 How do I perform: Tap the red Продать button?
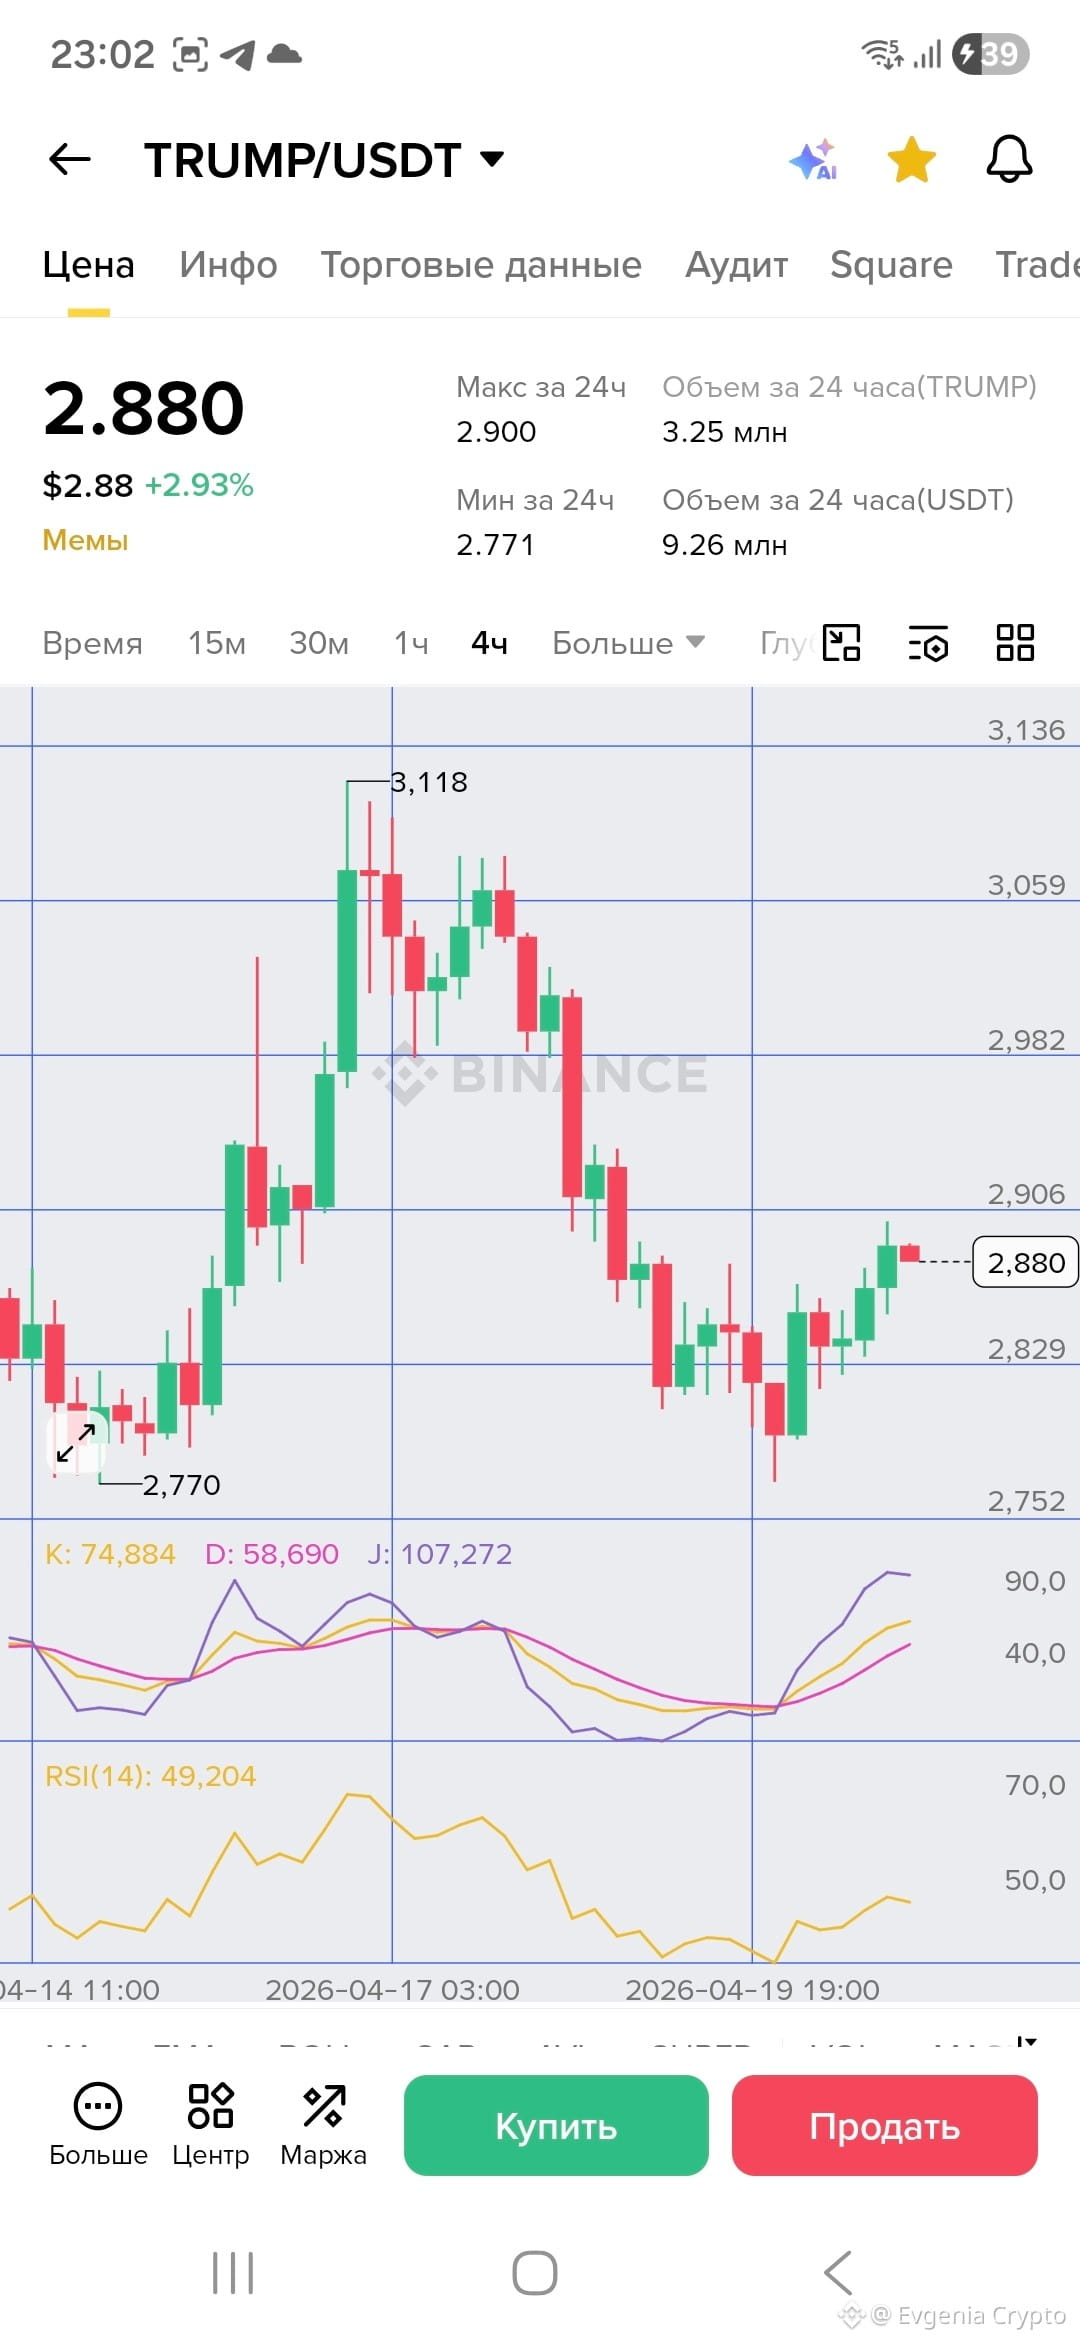(x=885, y=2125)
